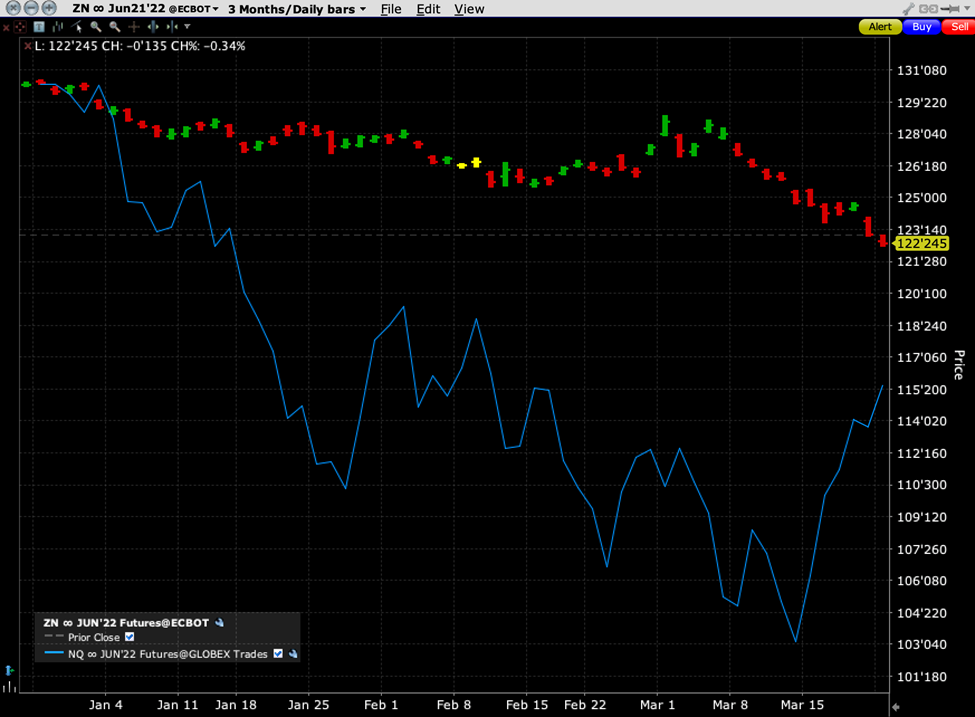Click the wrench icon beside NQ Futures legend
This screenshot has width=975, height=717.
coord(294,654)
